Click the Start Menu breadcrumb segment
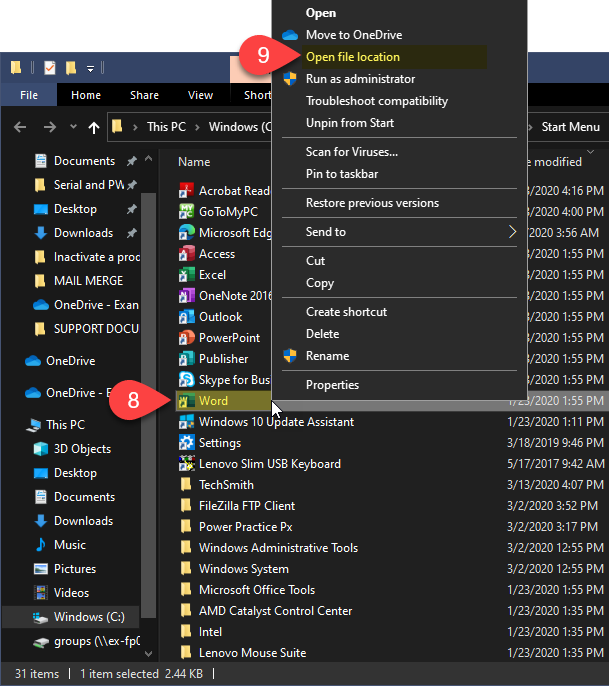The height and width of the screenshot is (686, 609). pyautogui.click(x=570, y=127)
